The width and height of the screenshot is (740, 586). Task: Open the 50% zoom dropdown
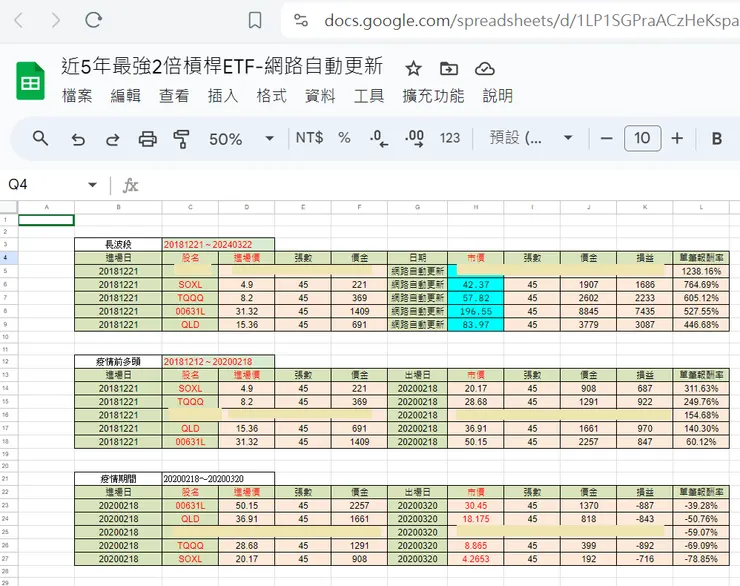pos(242,139)
